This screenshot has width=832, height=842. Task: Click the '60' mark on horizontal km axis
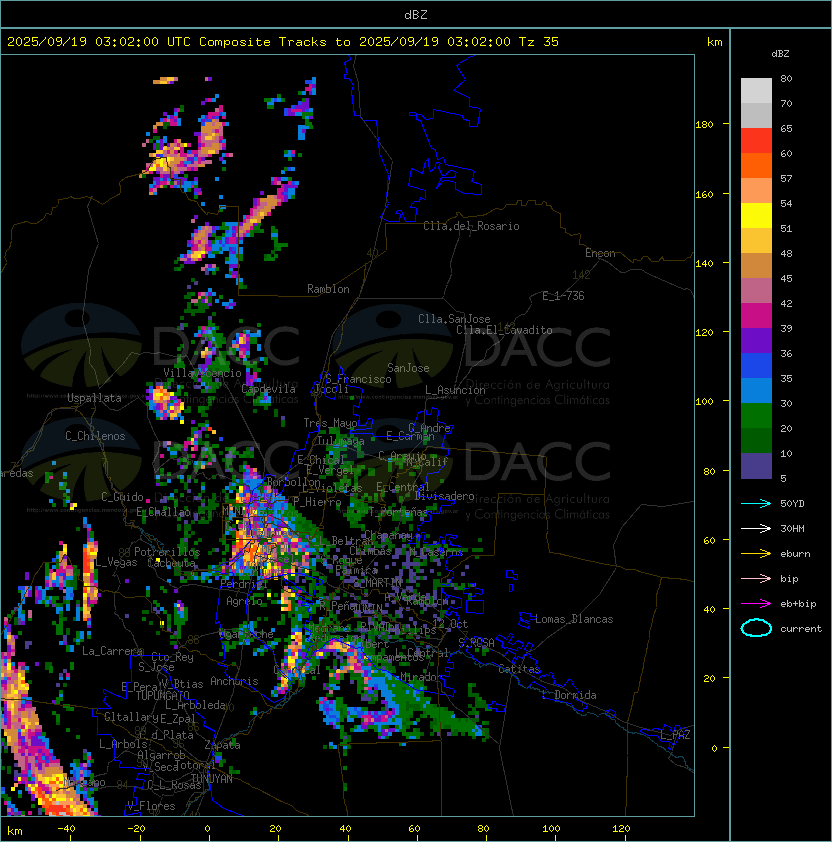tap(414, 829)
